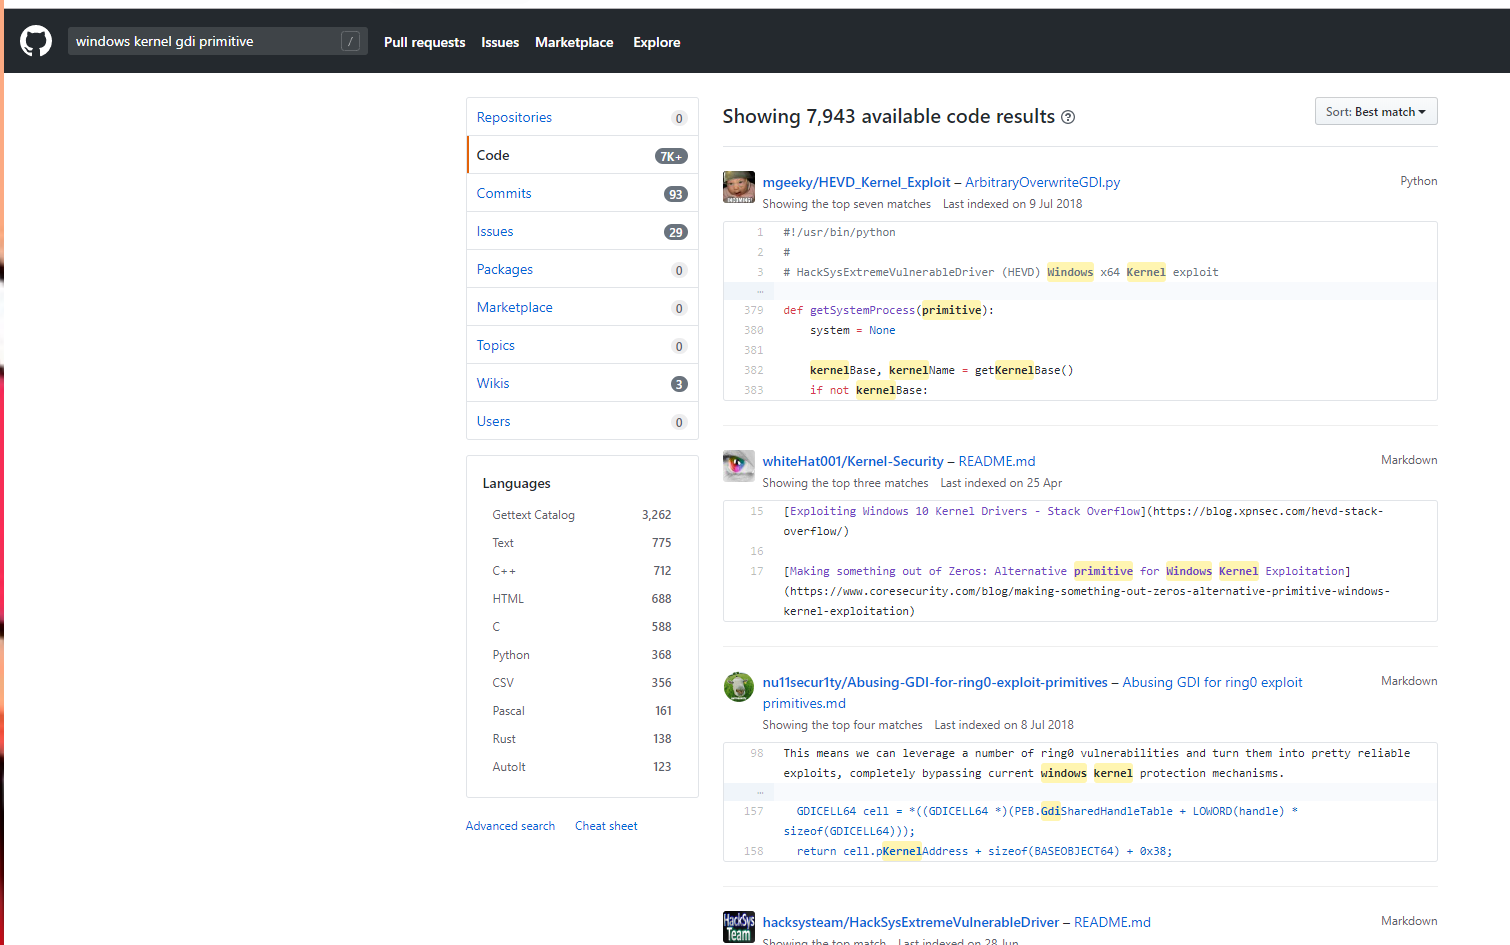Open whiteHat001 user avatar
The height and width of the screenshot is (945, 1510).
pyautogui.click(x=739, y=466)
